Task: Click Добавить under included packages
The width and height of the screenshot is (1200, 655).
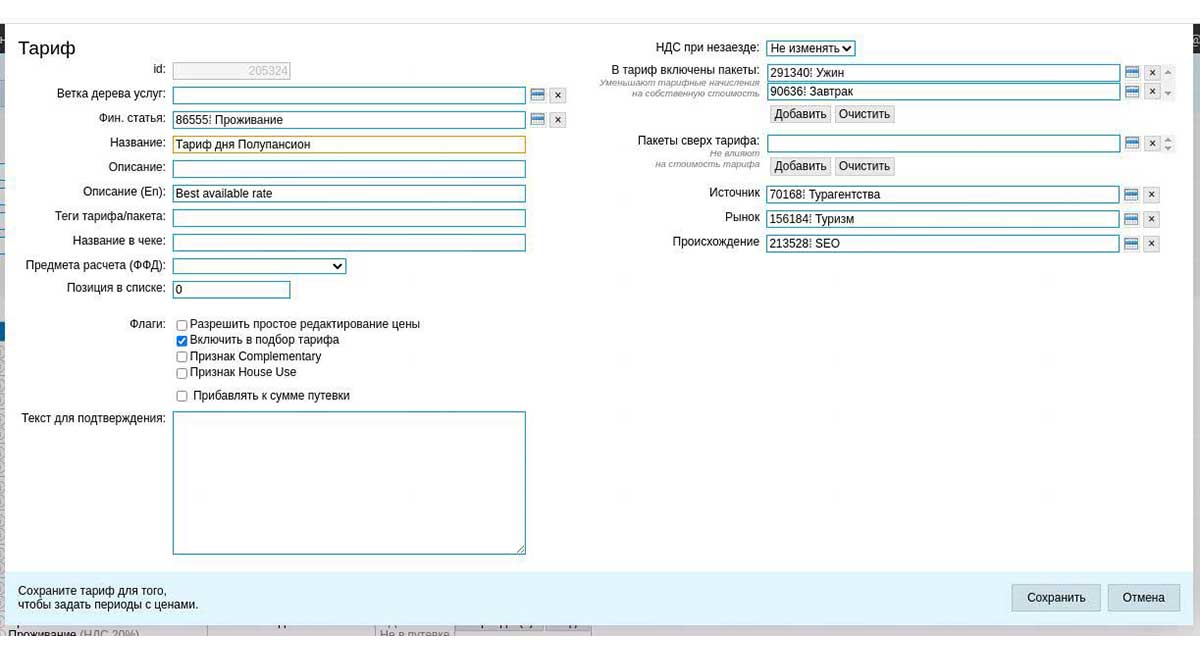Action: click(x=800, y=114)
